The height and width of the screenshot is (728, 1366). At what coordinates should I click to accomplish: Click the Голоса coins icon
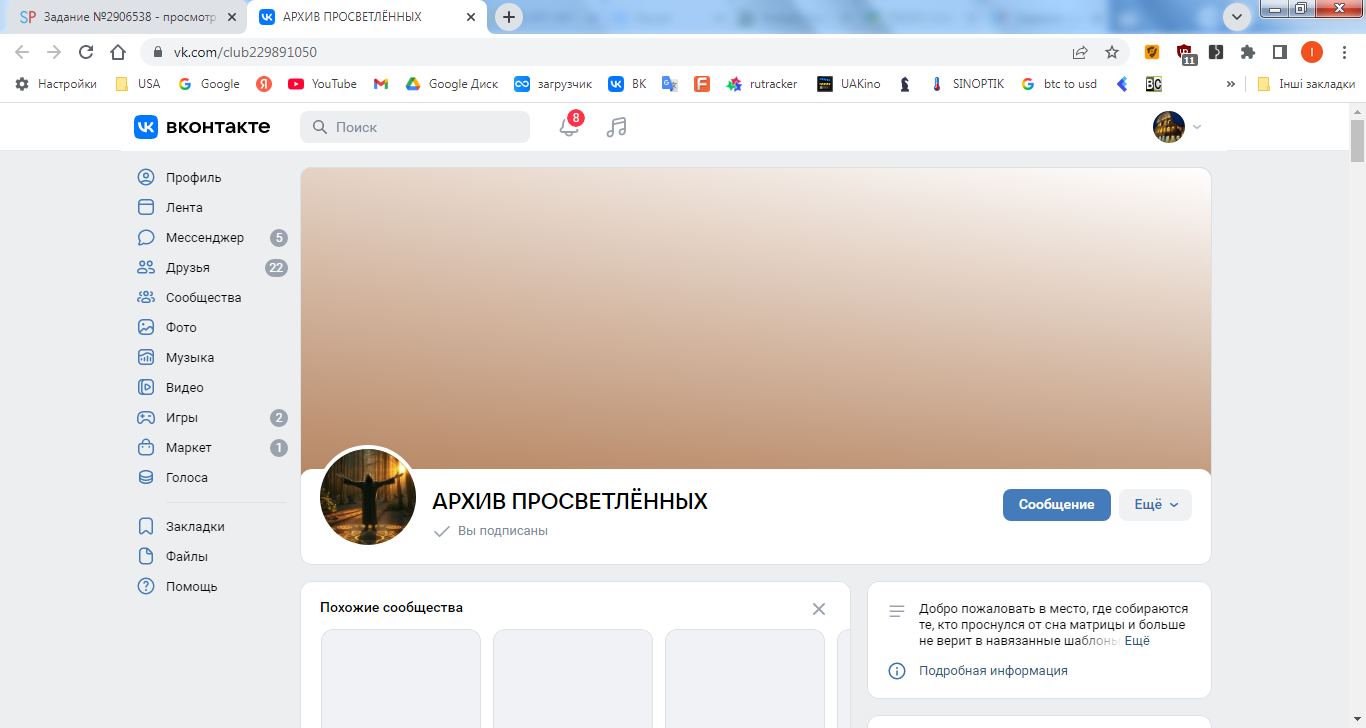146,478
